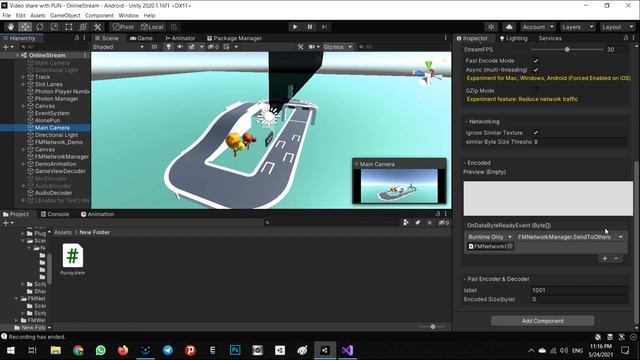This screenshot has width=640, height=360.
Task: Lock the Inspector panel
Action: [x=626, y=38]
